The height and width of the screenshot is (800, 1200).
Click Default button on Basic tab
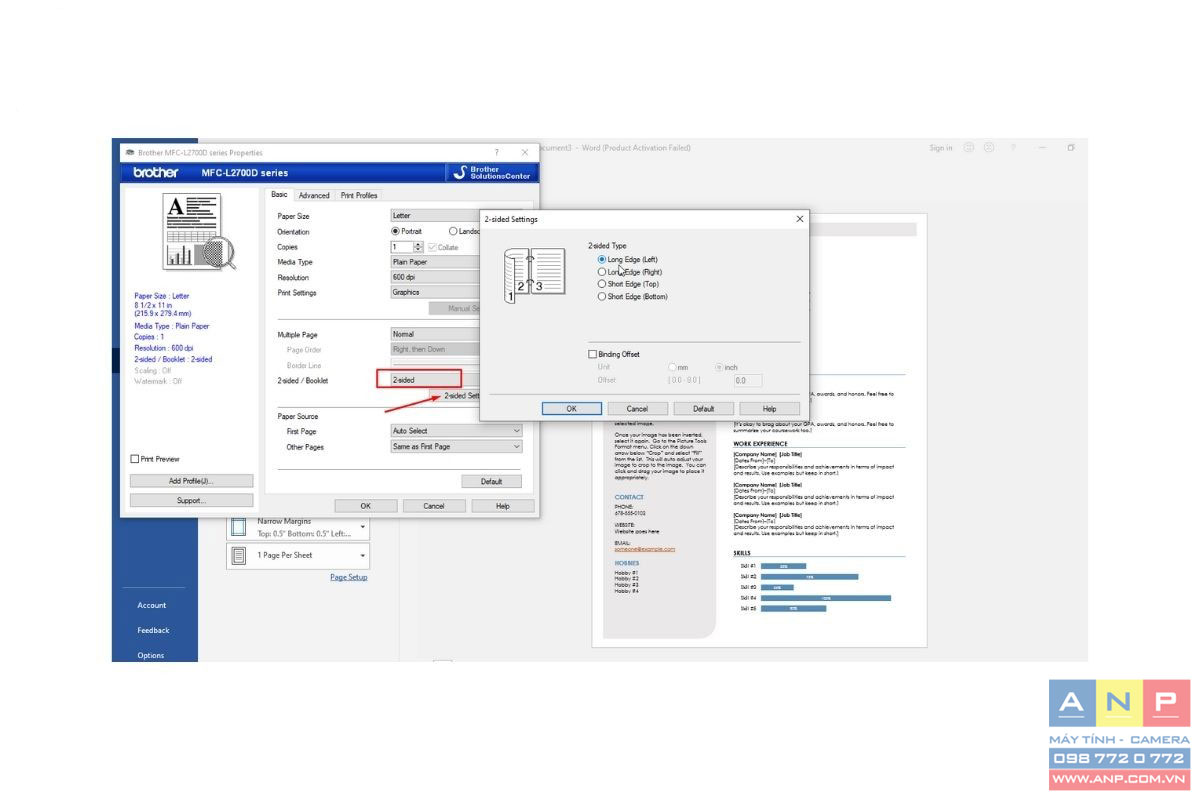[491, 481]
